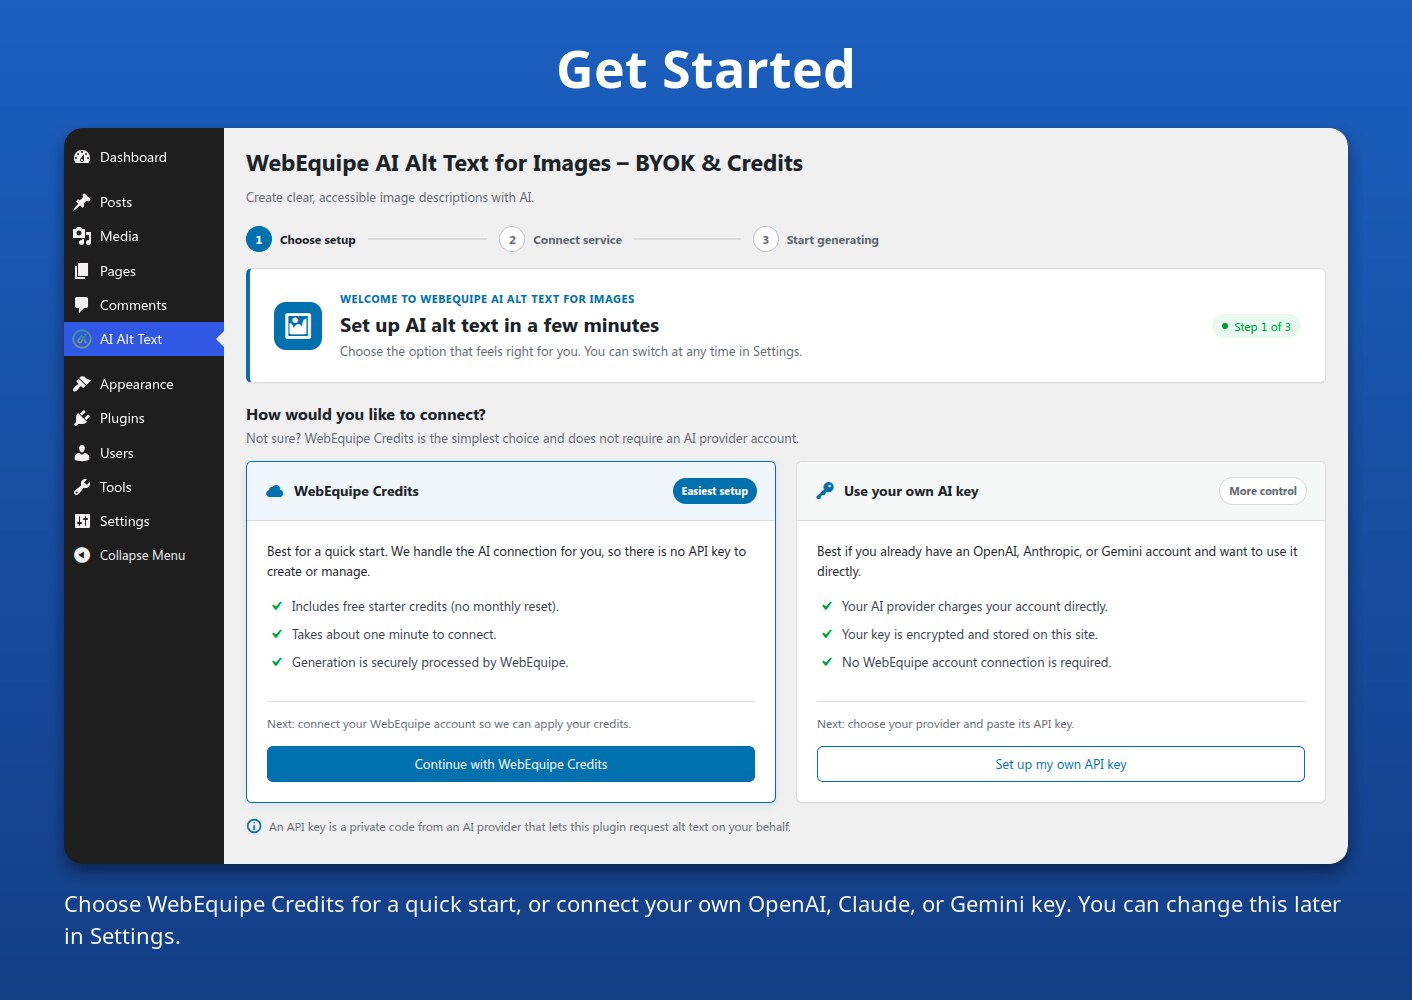Screen dimensions: 1412x1000
Task: Open the Settings menu label
Action: point(125,521)
